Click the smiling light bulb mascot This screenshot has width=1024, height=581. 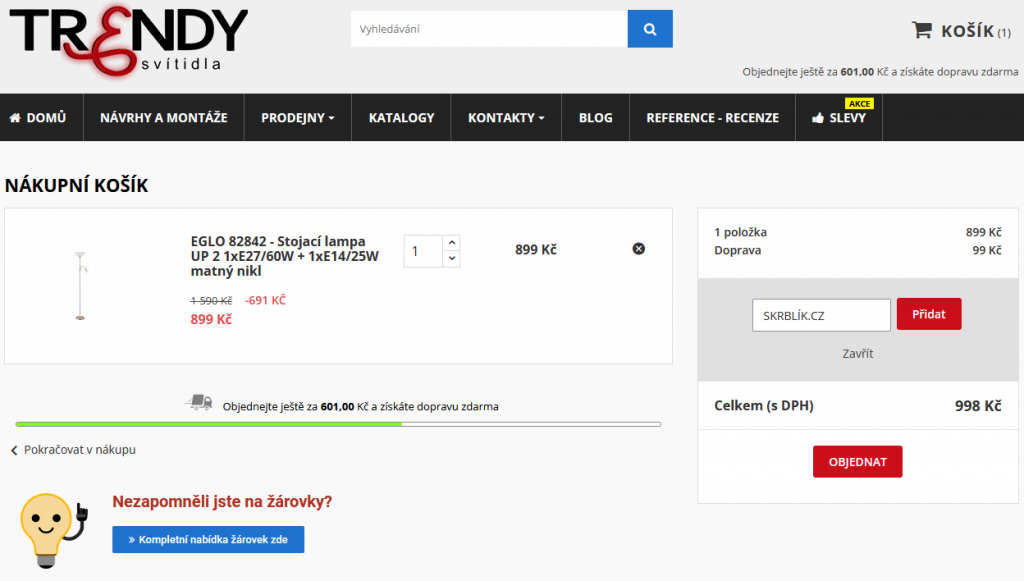(x=54, y=530)
